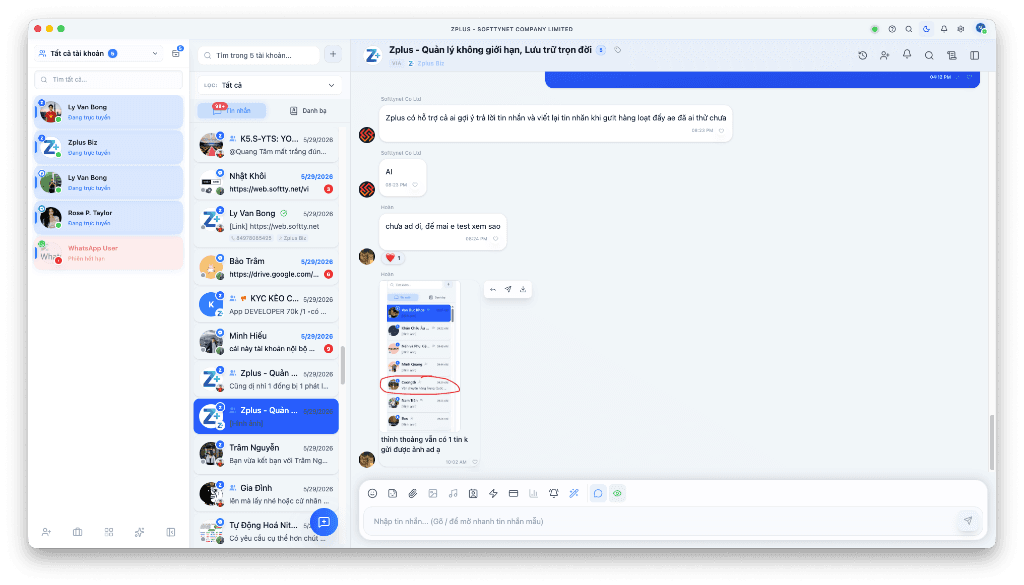1024x585 pixels.
Task: Click the green connection status indicator
Action: click(x=874, y=29)
